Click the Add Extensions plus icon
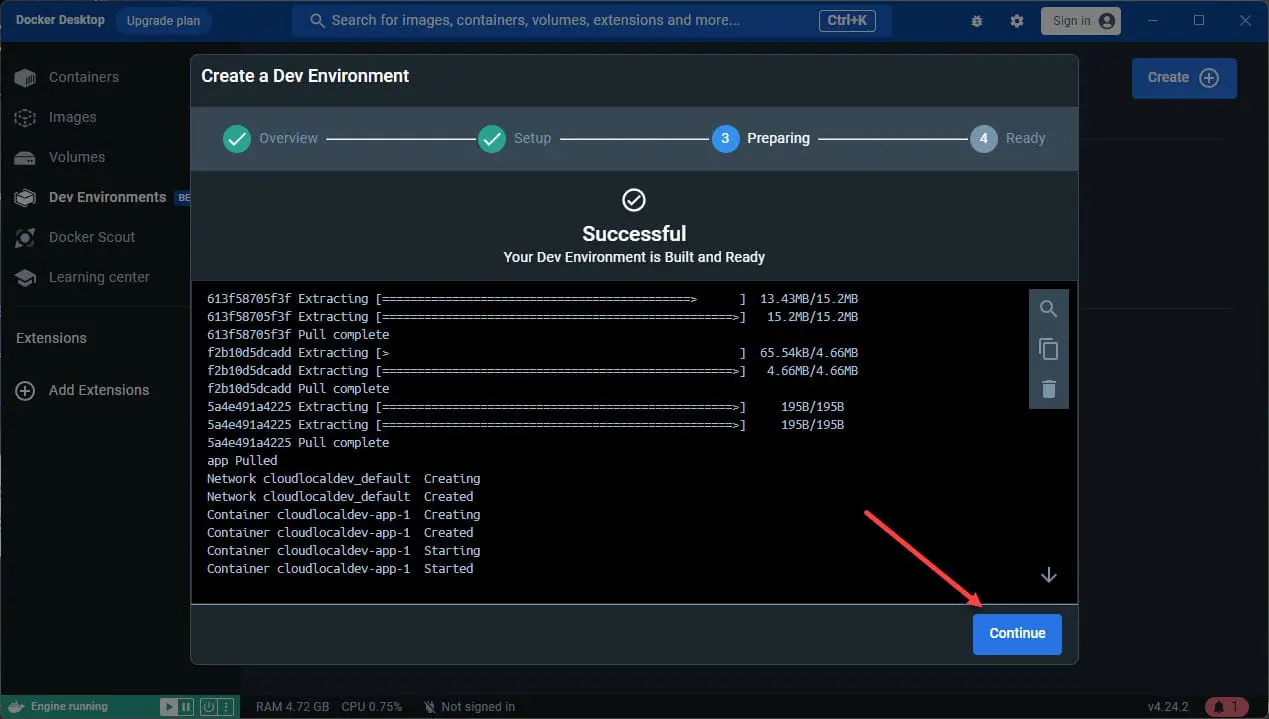Viewport: 1269px width, 719px height. (25, 390)
